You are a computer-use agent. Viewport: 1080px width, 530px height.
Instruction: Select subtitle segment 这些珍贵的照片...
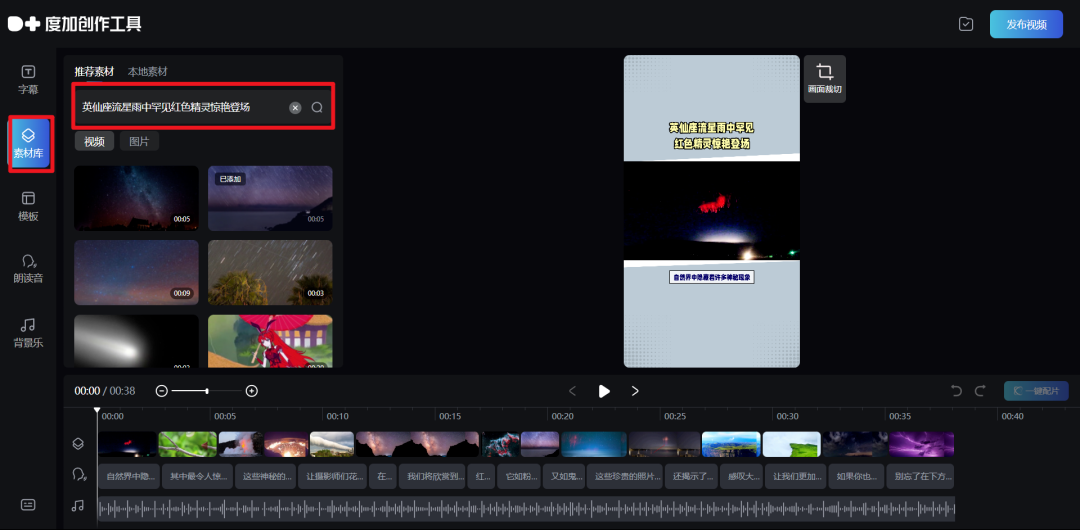coord(625,476)
